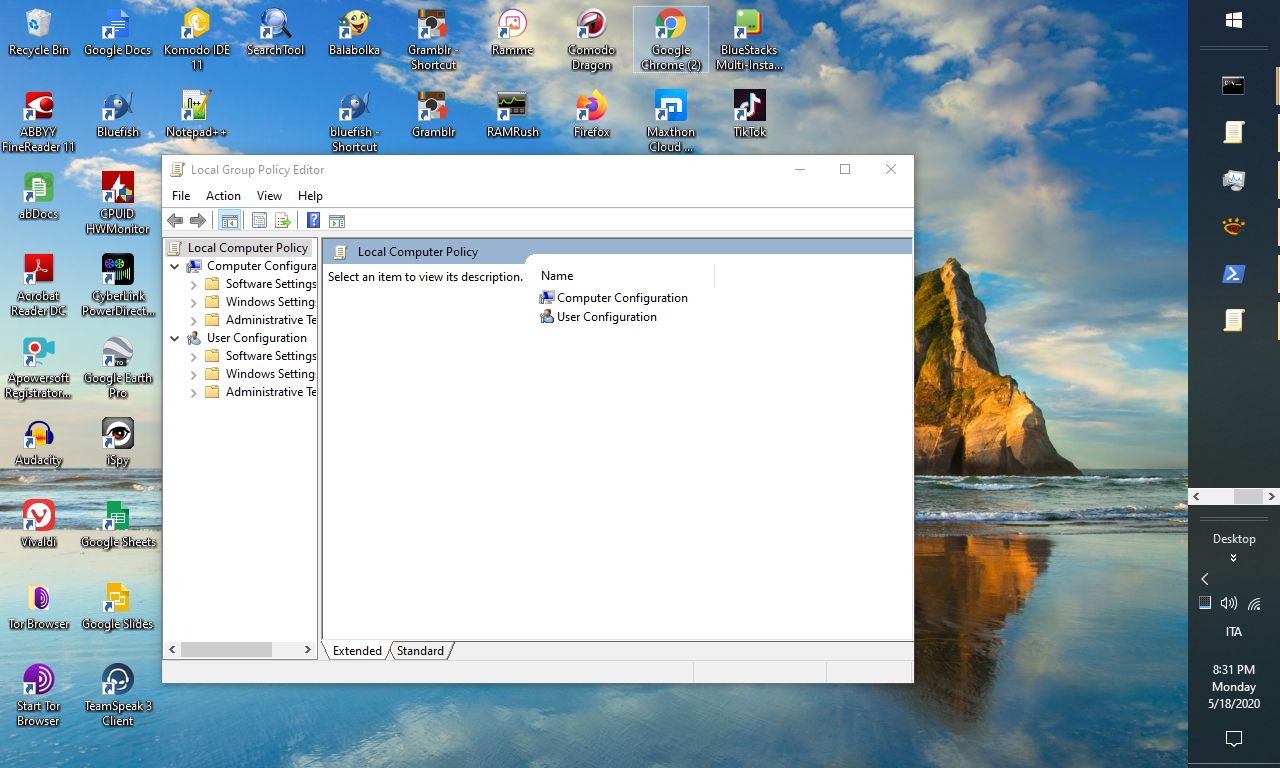Open the Recycle Bin desktop icon
Image resolution: width=1280 pixels, height=768 pixels.
[38, 33]
